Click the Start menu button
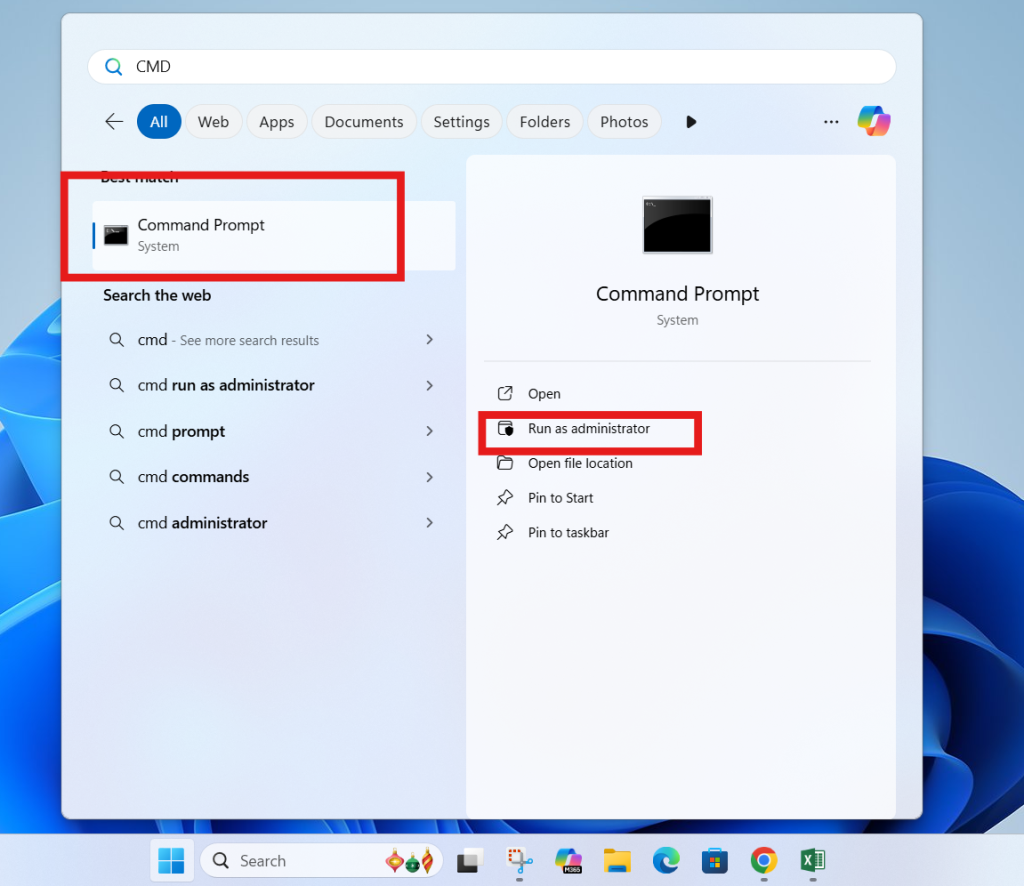This screenshot has width=1024, height=886. (x=171, y=860)
